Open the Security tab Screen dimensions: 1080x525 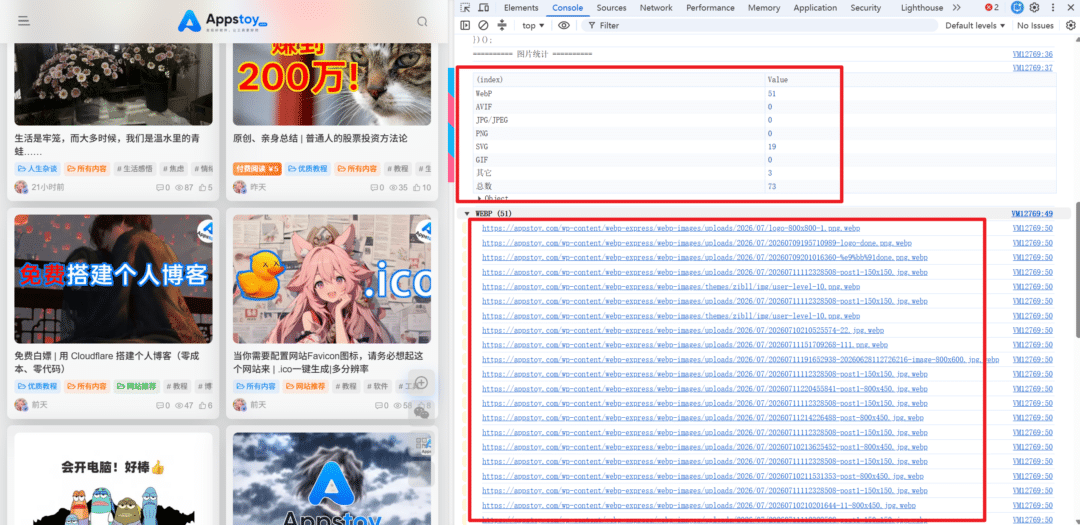pos(866,8)
